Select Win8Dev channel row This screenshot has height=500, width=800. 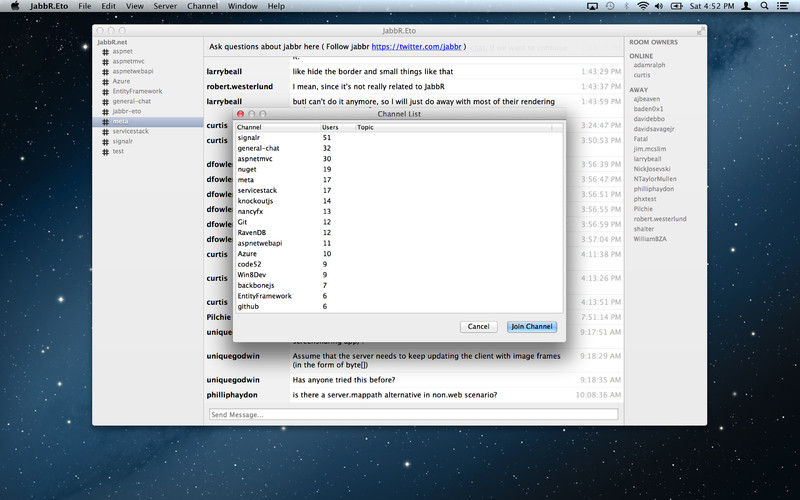(x=399, y=275)
